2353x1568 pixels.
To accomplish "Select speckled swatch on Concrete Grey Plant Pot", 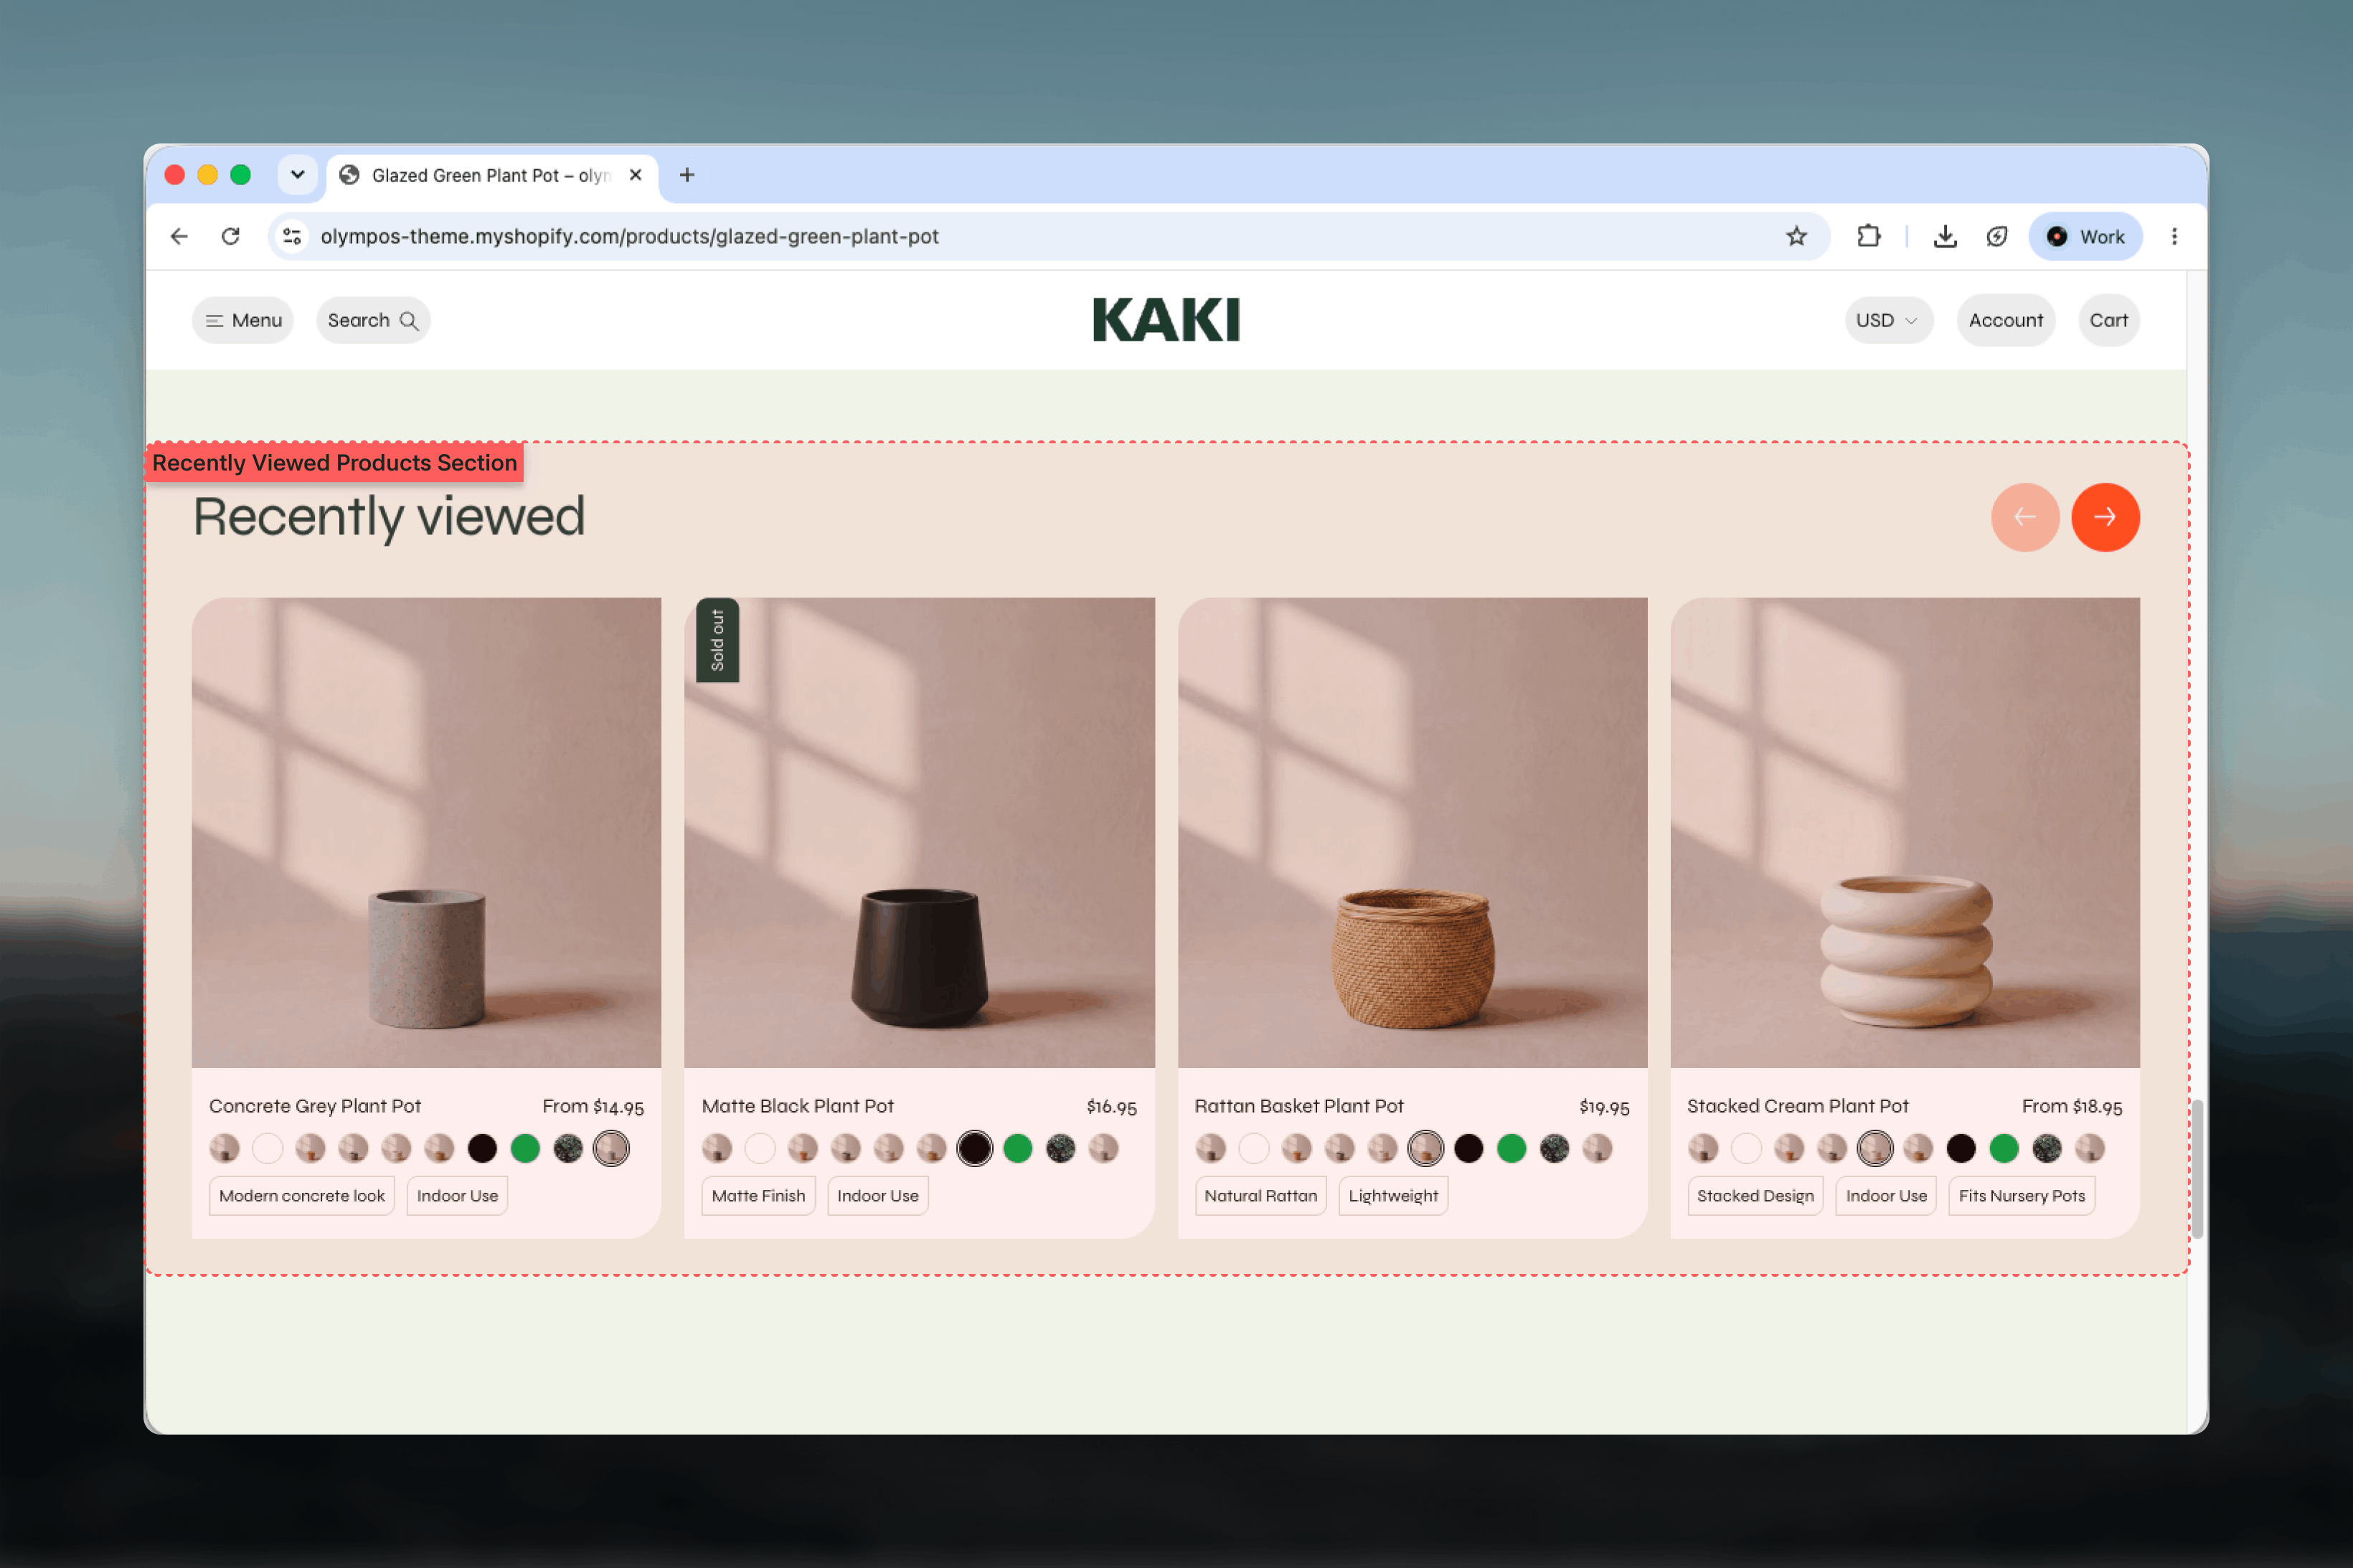I will tap(568, 1148).
